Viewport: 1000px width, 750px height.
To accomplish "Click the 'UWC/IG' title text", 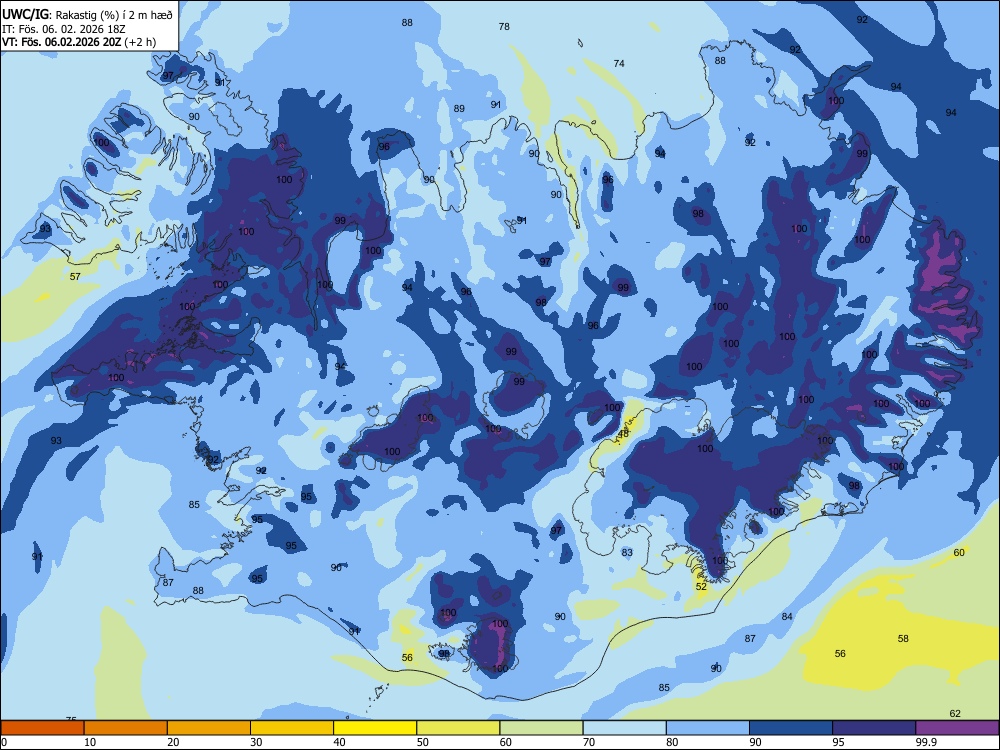I will tap(26, 15).
